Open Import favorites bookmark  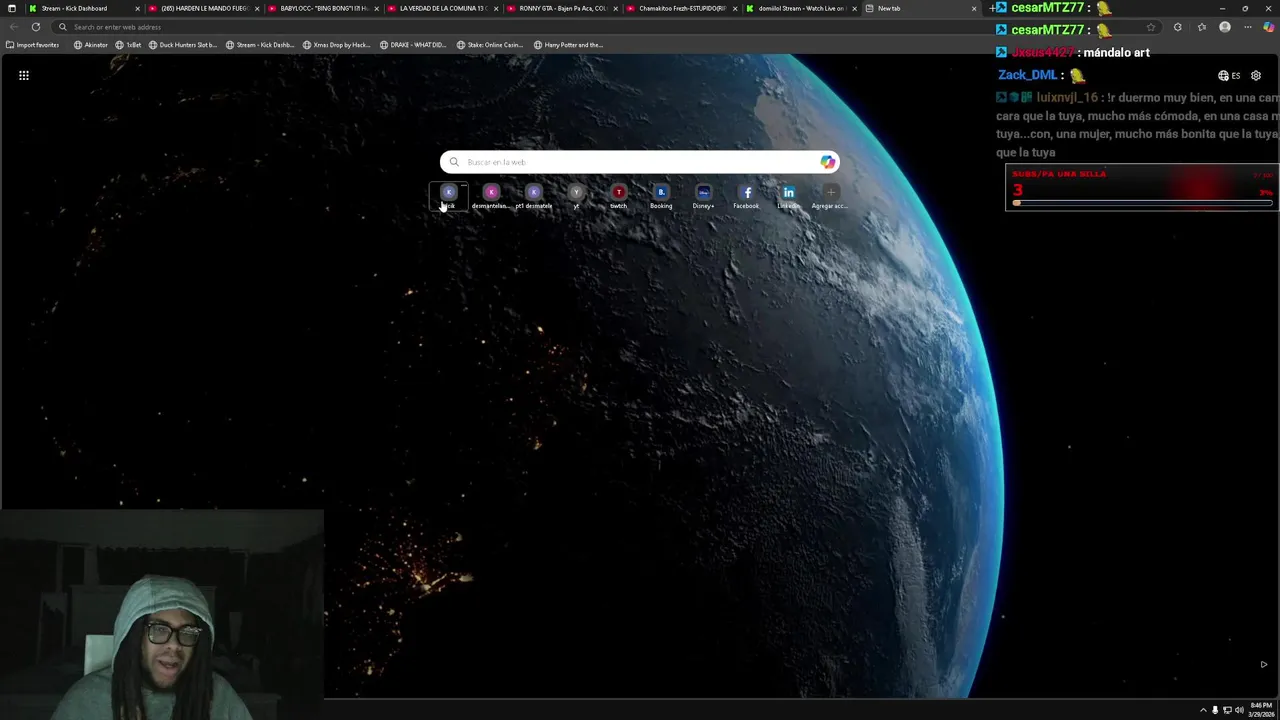(33, 45)
